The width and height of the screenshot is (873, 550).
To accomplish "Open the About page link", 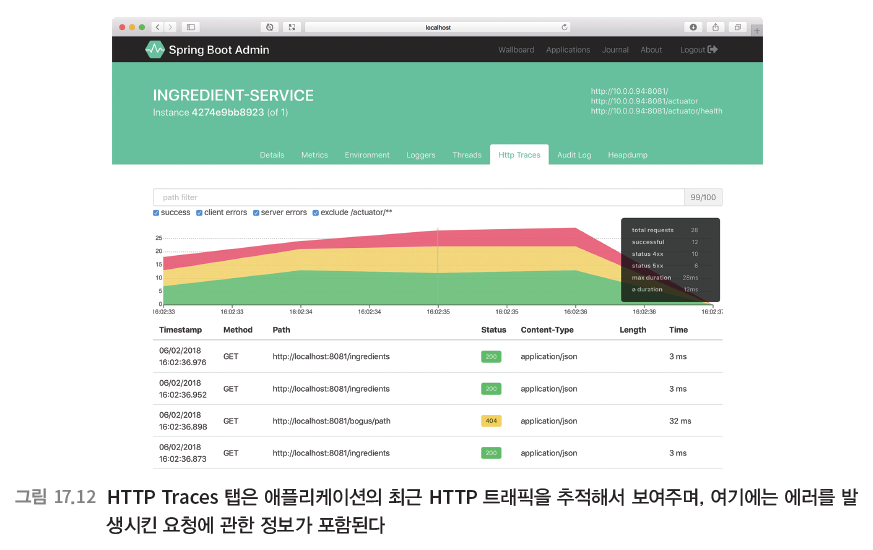I will tap(651, 50).
